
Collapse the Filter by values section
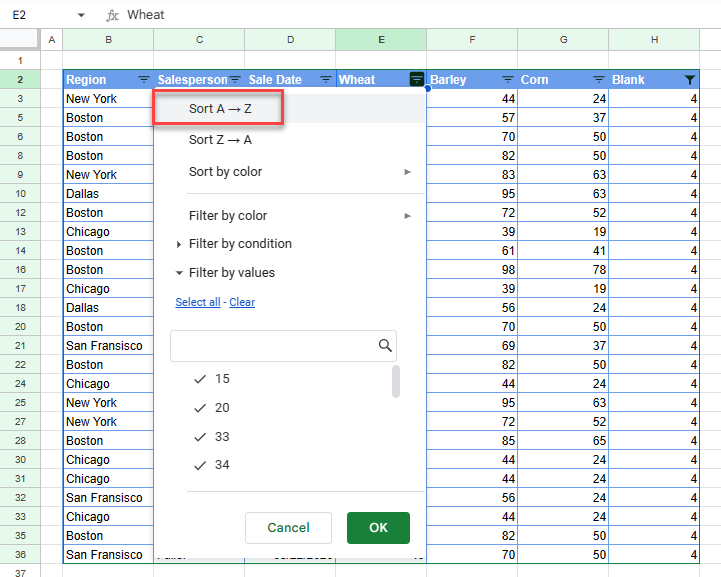(x=179, y=273)
